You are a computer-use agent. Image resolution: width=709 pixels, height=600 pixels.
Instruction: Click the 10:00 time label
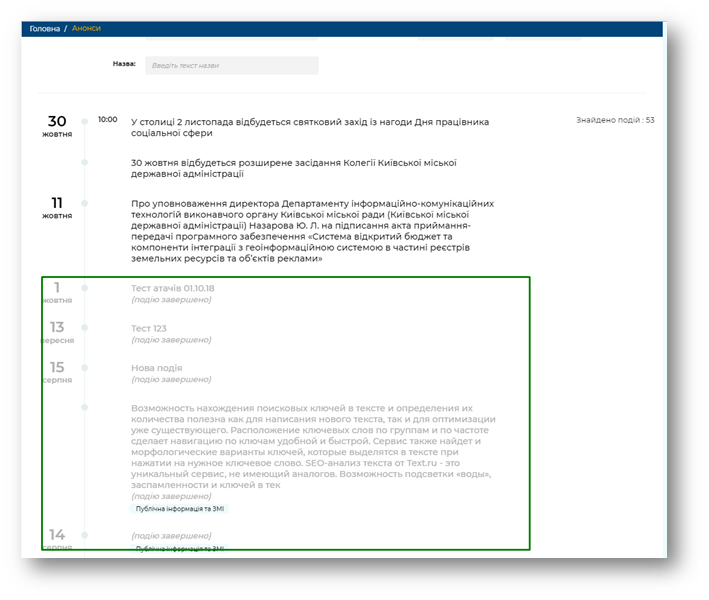click(x=108, y=120)
